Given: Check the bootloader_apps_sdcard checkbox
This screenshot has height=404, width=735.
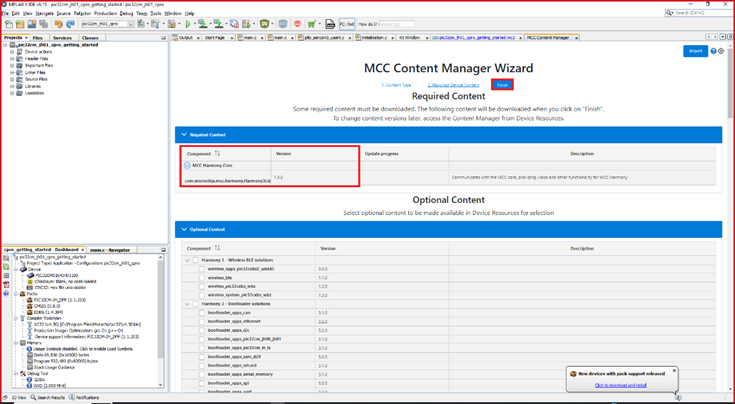Looking at the screenshot, I should click(202, 366).
